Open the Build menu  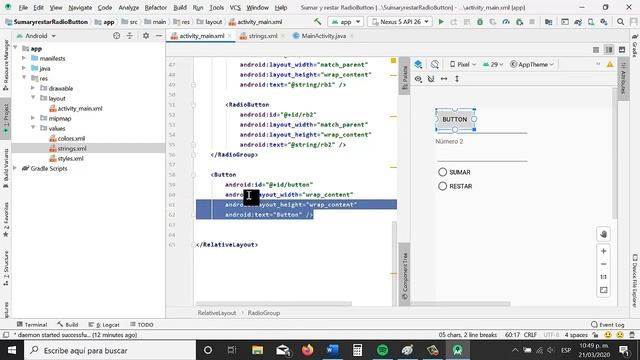180,7
